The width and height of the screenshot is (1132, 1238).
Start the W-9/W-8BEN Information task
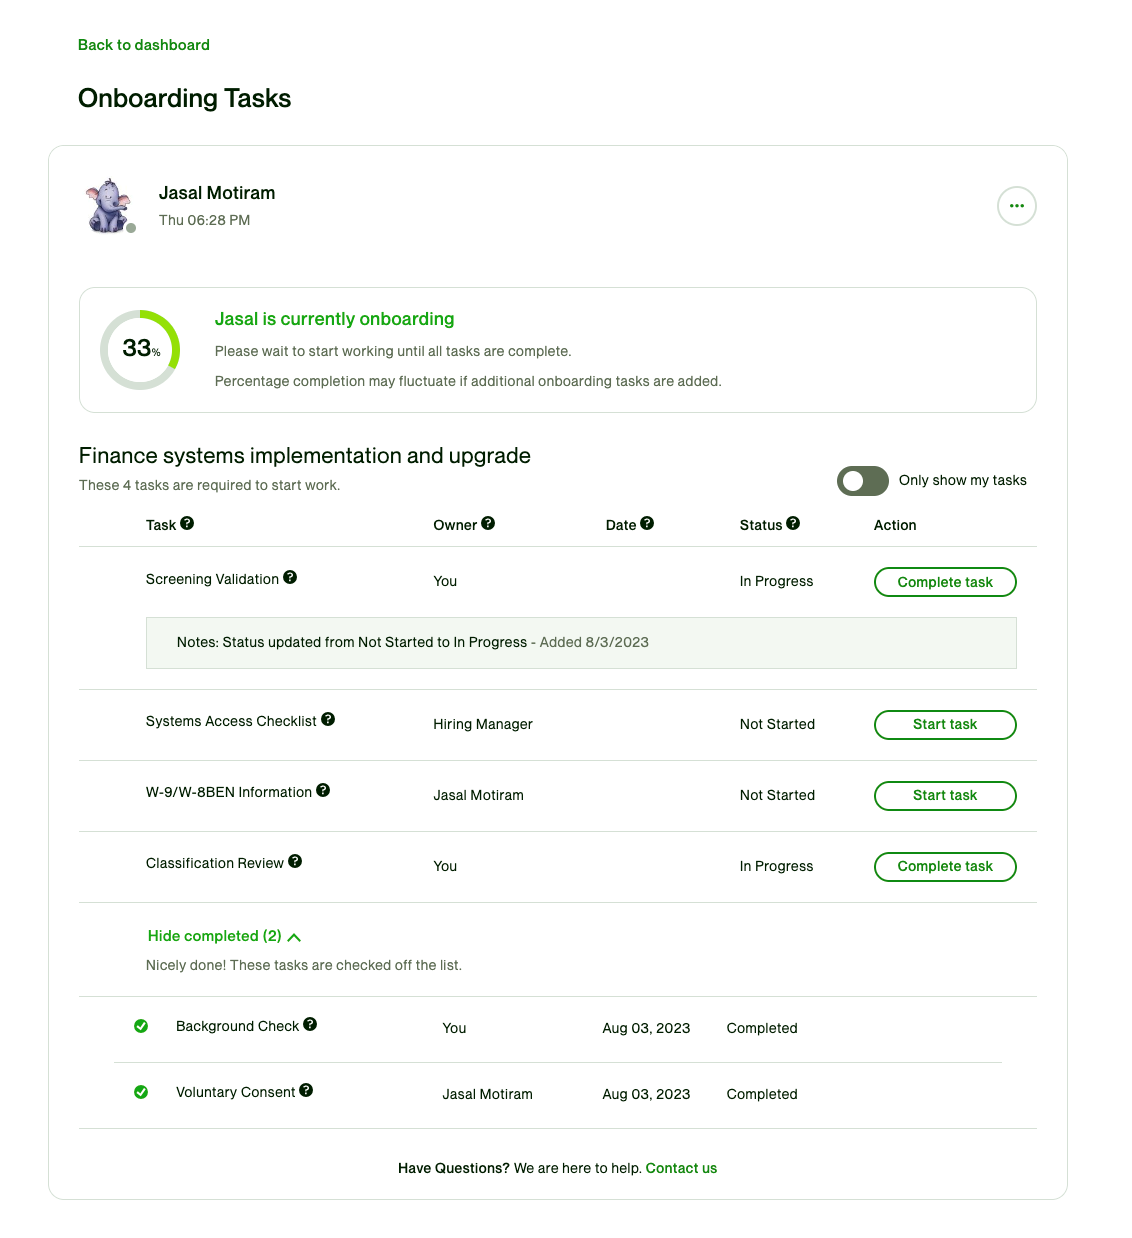click(x=944, y=796)
